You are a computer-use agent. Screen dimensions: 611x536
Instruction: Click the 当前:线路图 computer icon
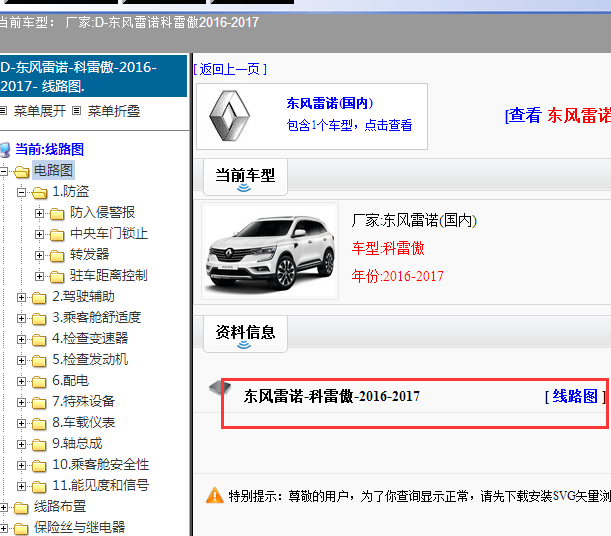click(5, 150)
